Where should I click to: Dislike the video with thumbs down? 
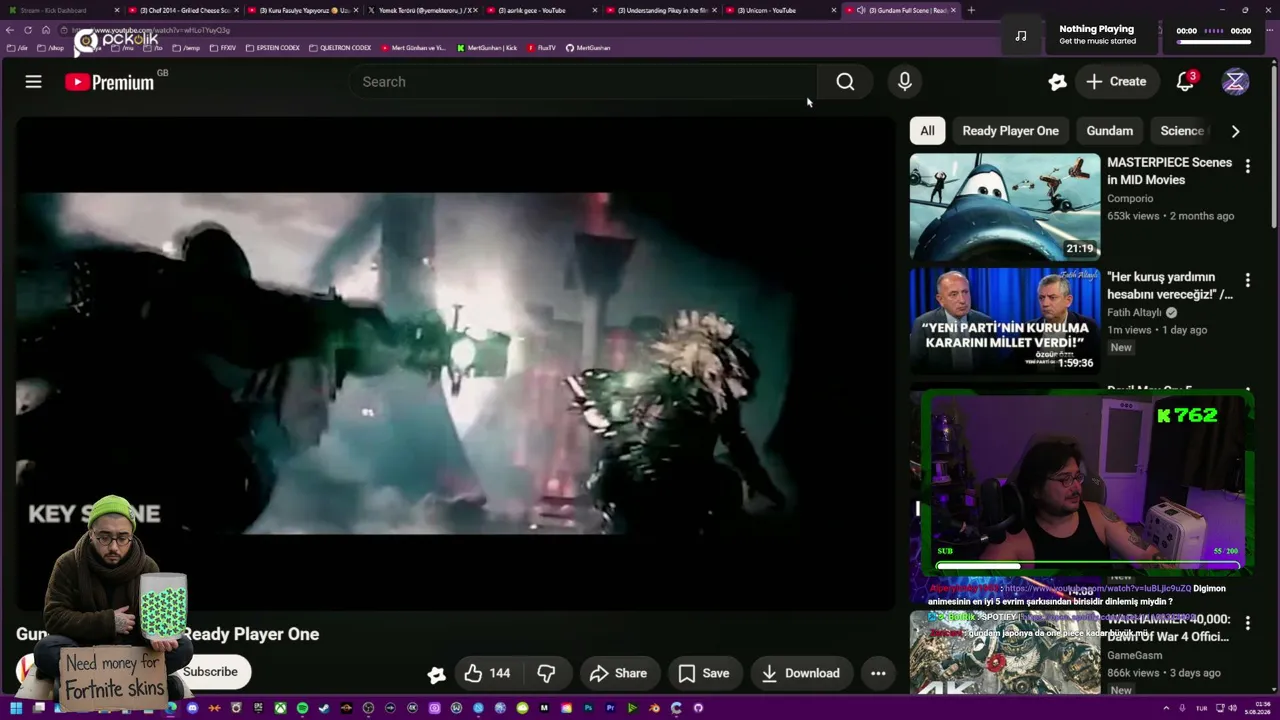click(x=546, y=673)
